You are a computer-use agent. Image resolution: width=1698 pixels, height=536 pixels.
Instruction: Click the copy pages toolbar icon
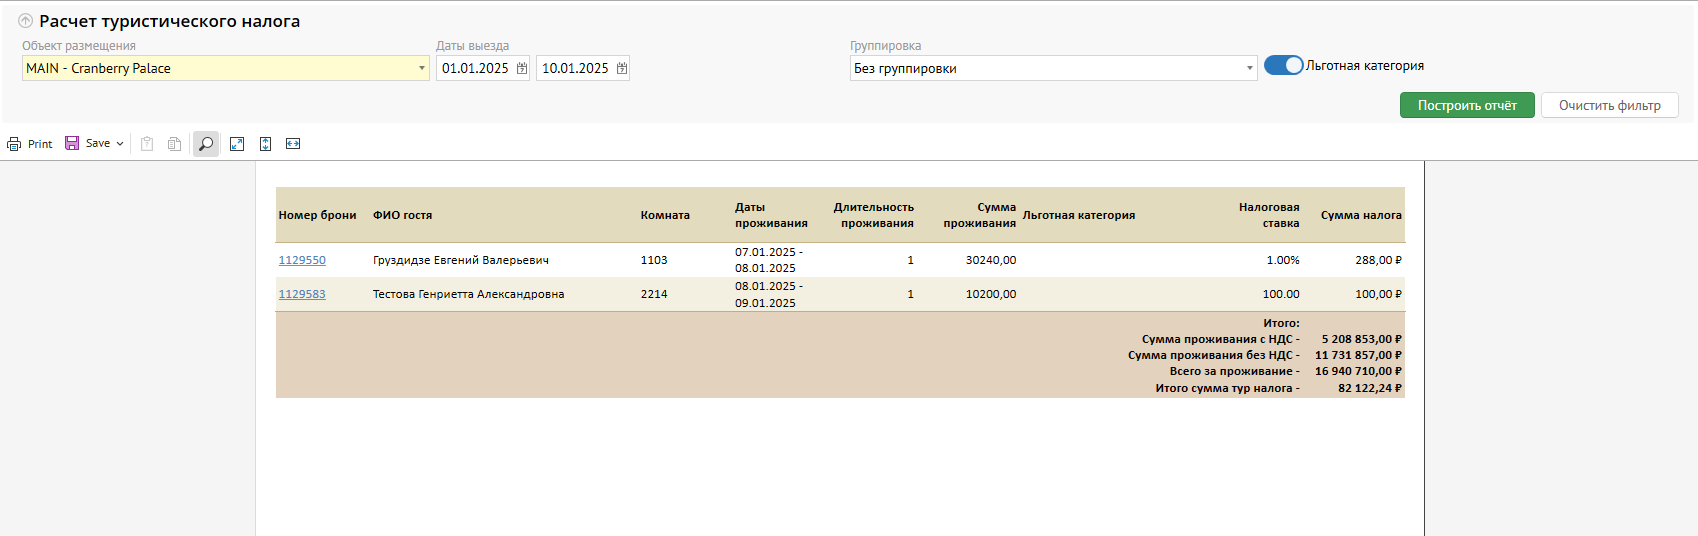click(175, 144)
